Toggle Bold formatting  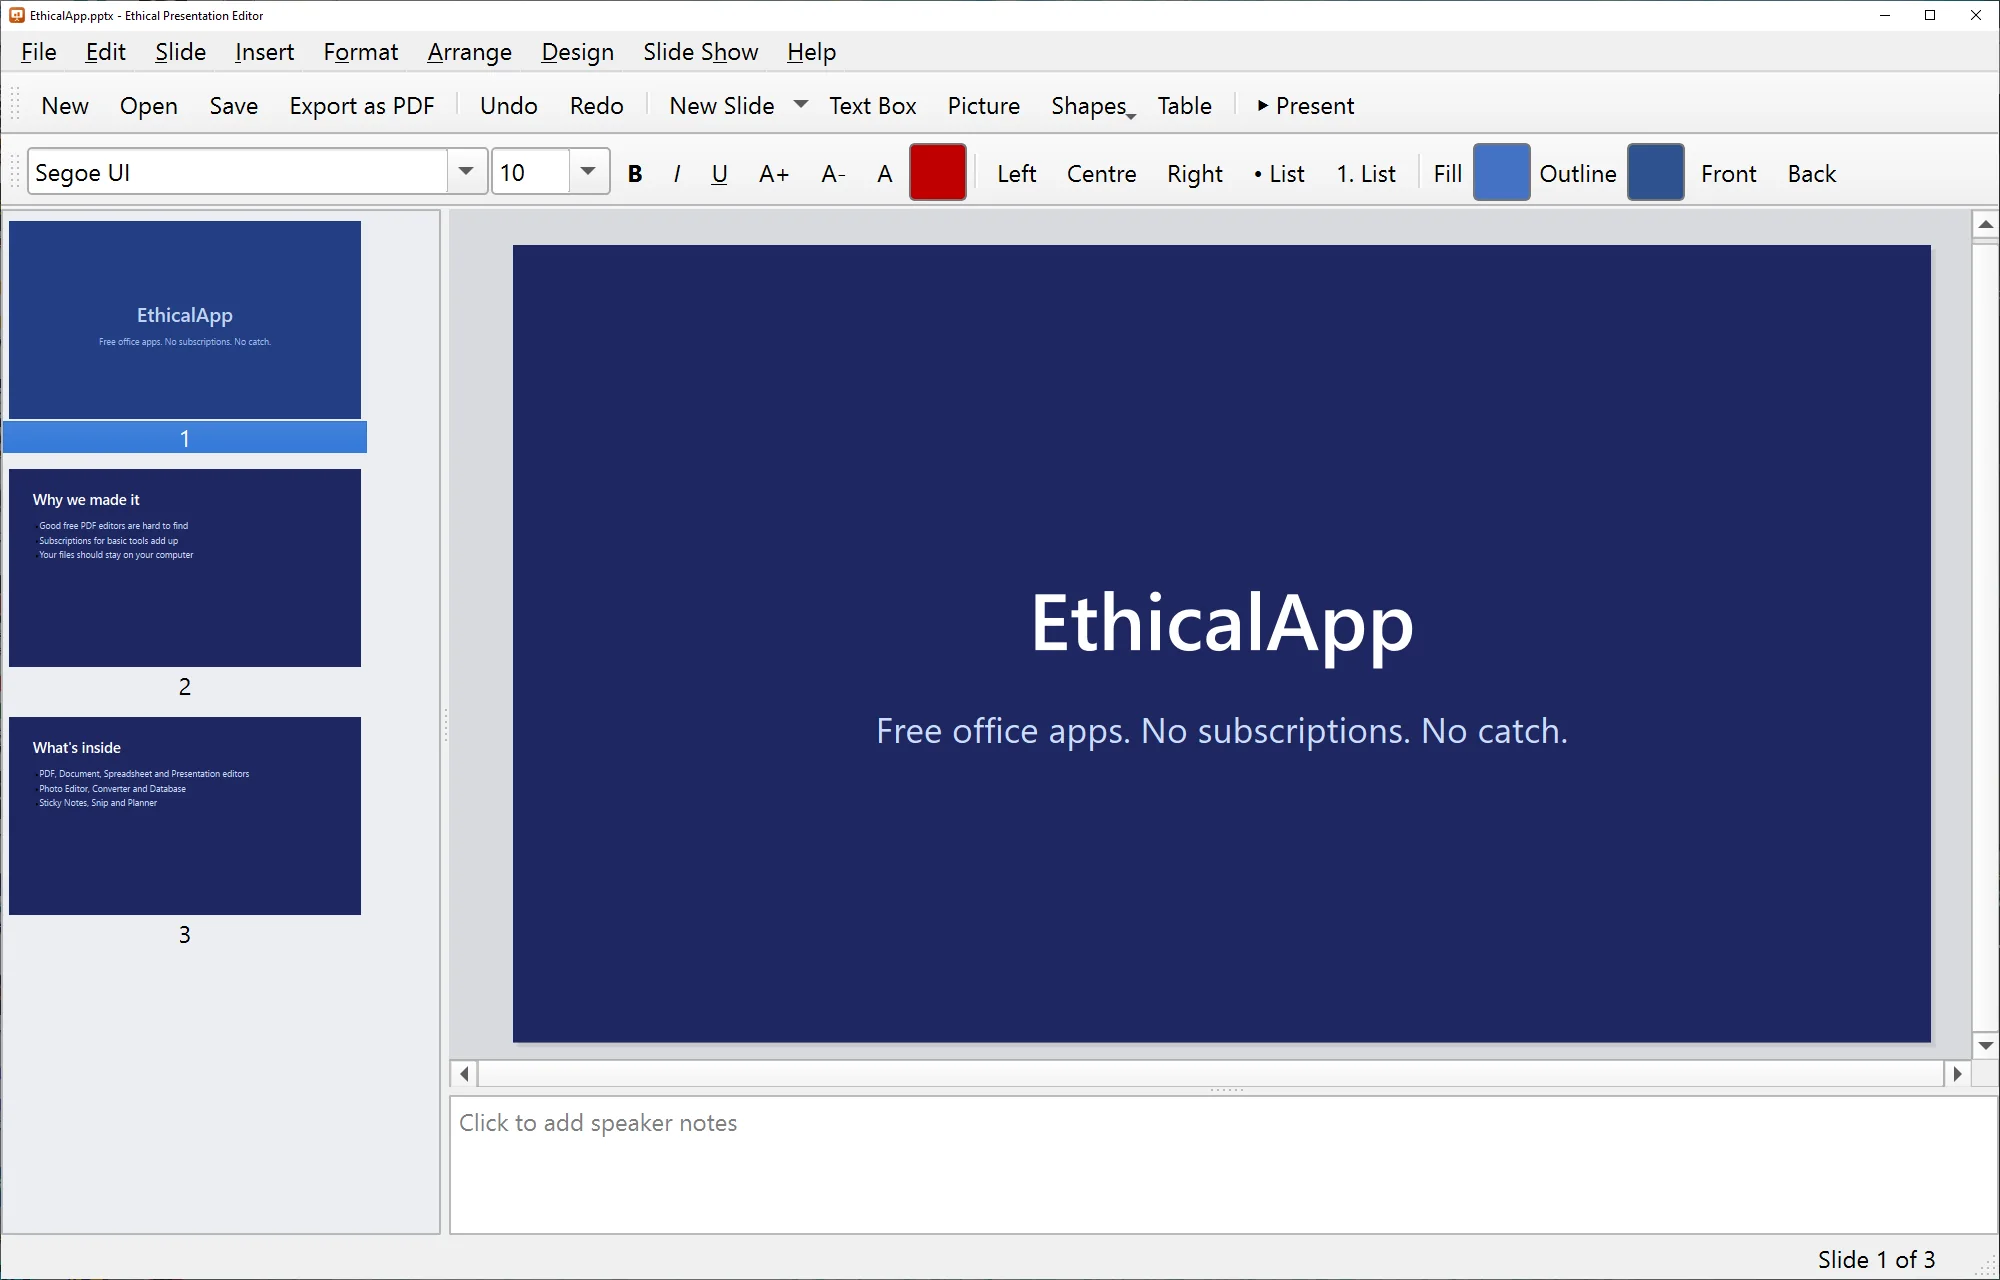[x=634, y=173]
